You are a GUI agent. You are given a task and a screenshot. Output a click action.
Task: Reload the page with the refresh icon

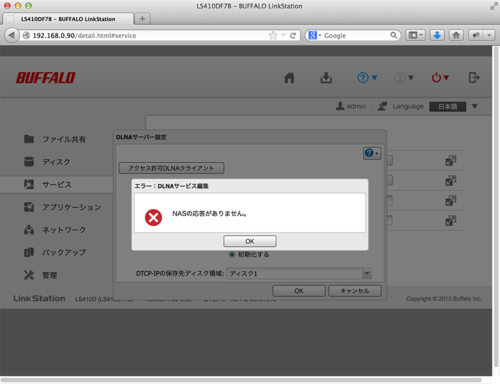(293, 35)
